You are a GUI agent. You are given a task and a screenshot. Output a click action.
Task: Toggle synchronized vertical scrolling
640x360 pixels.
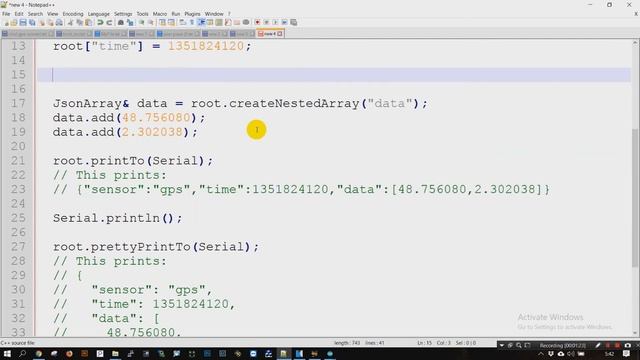click(162, 22)
